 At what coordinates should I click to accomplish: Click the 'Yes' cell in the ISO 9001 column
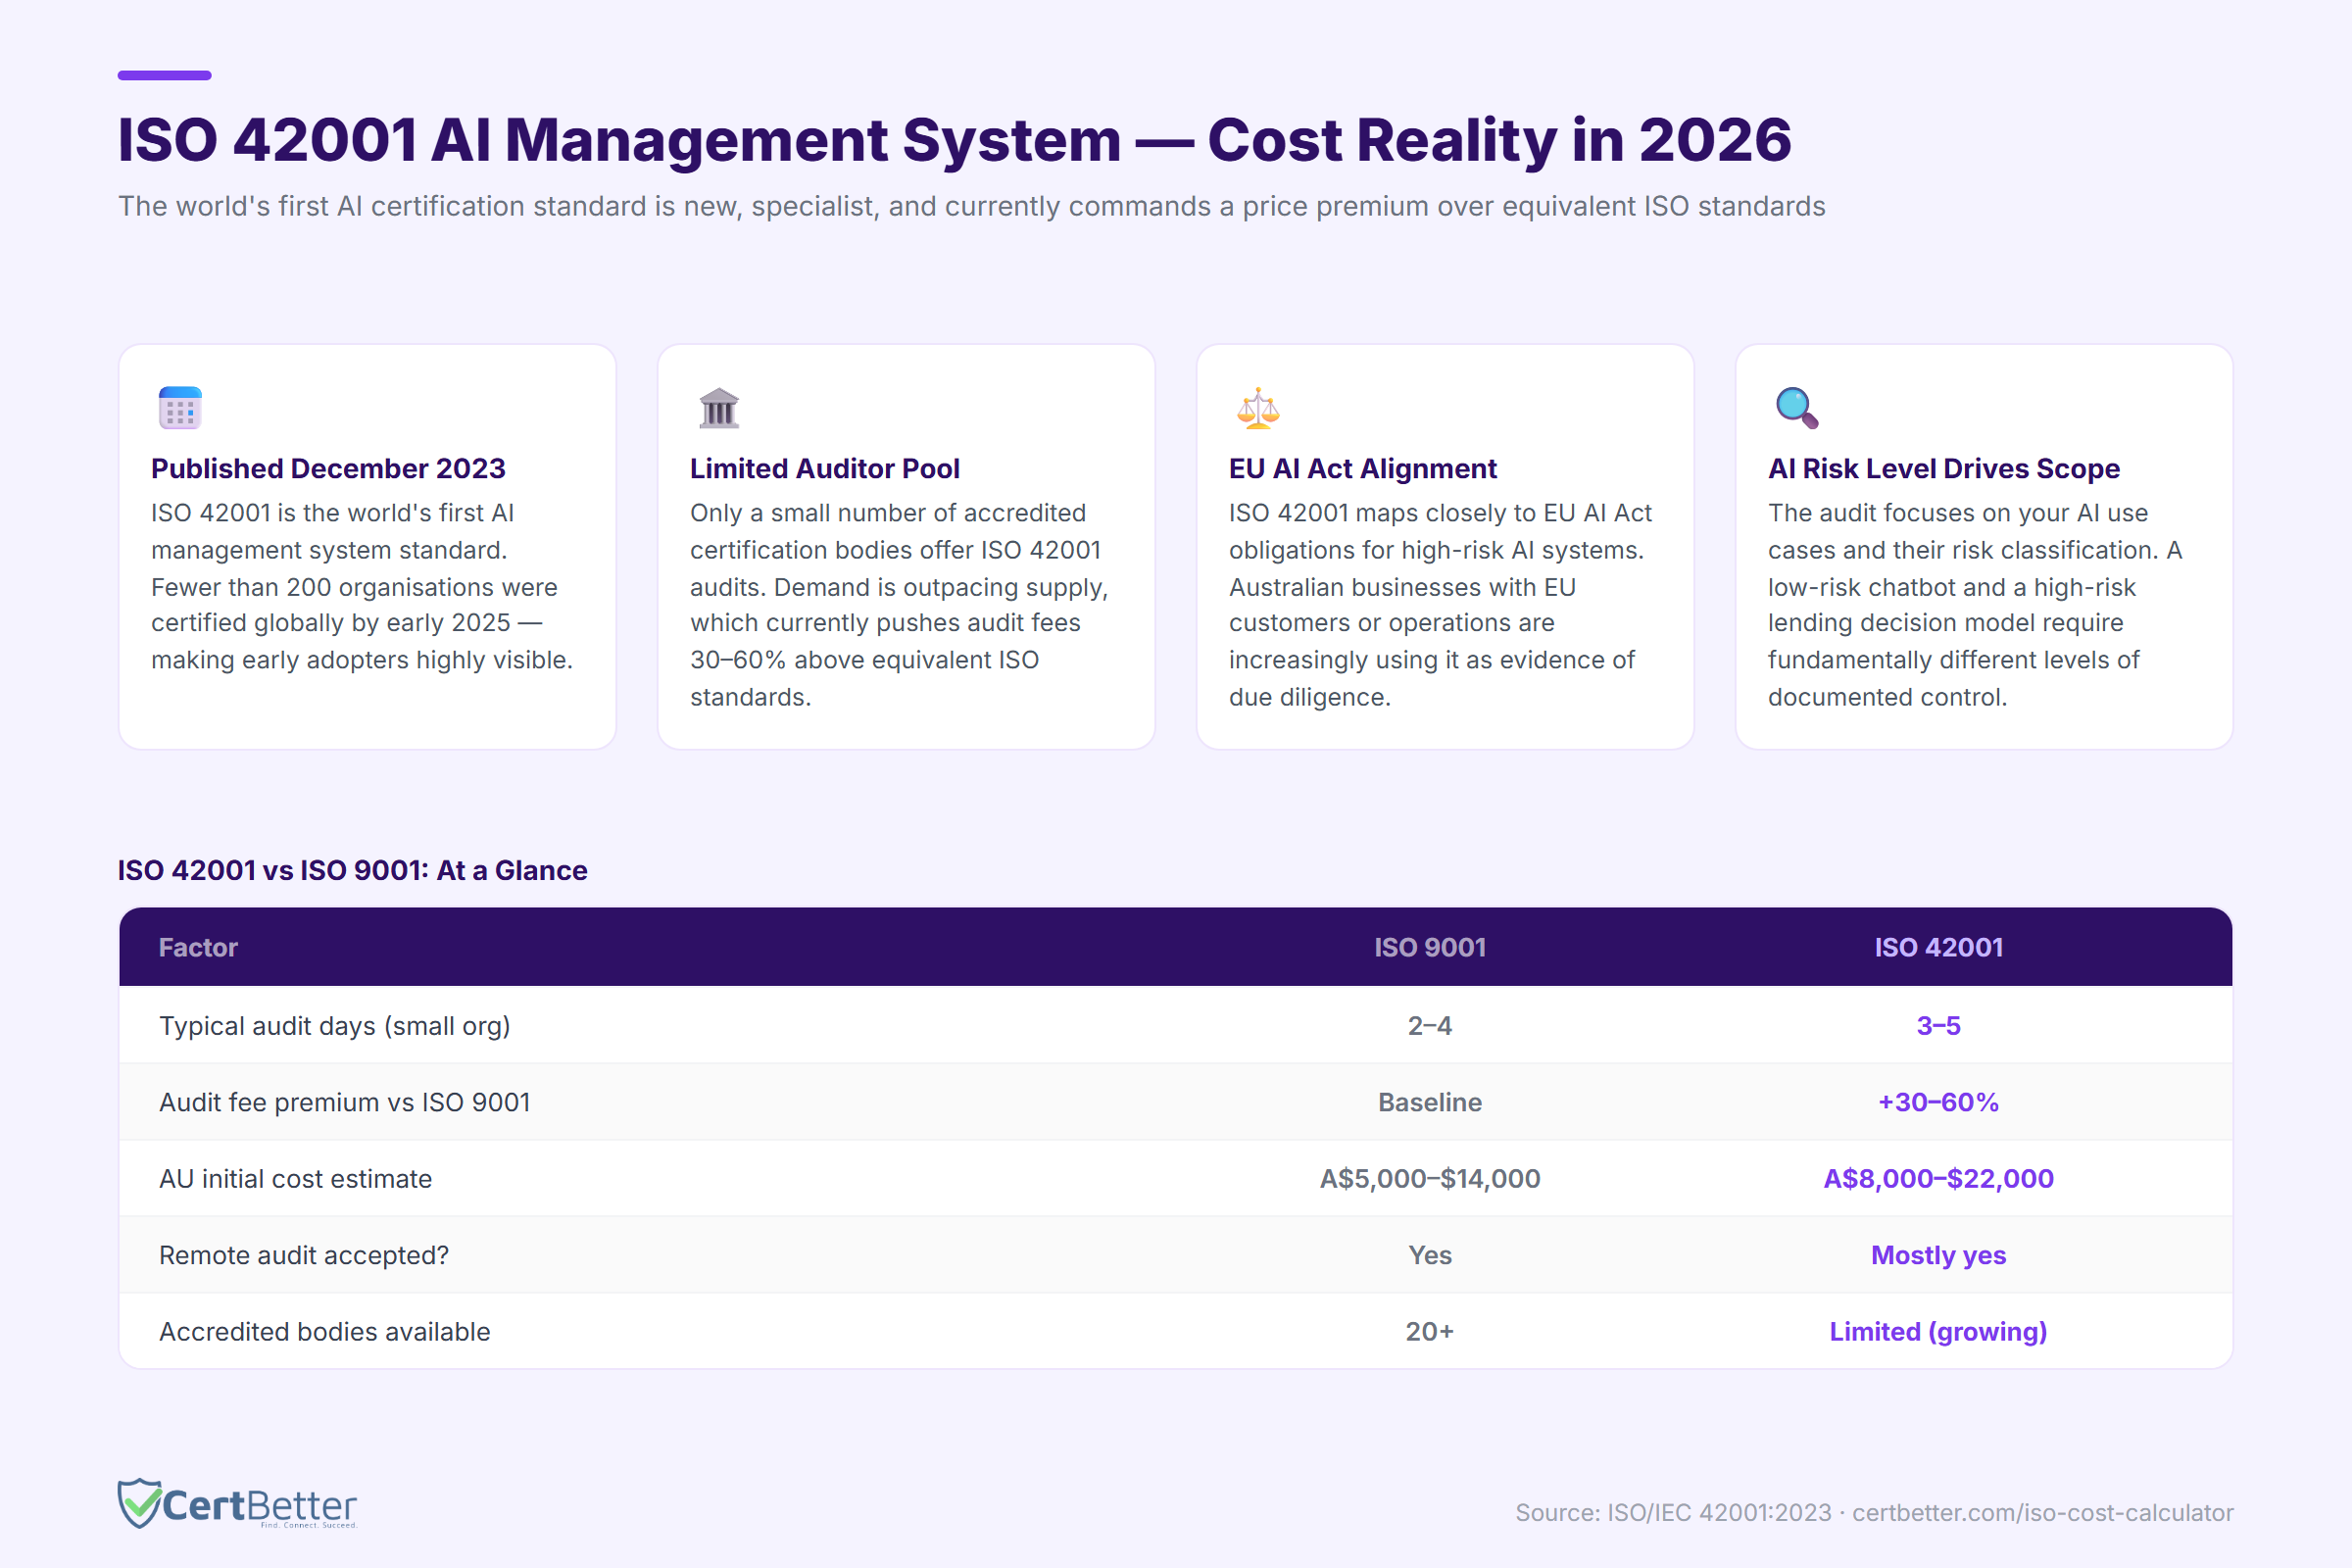(x=1429, y=1255)
